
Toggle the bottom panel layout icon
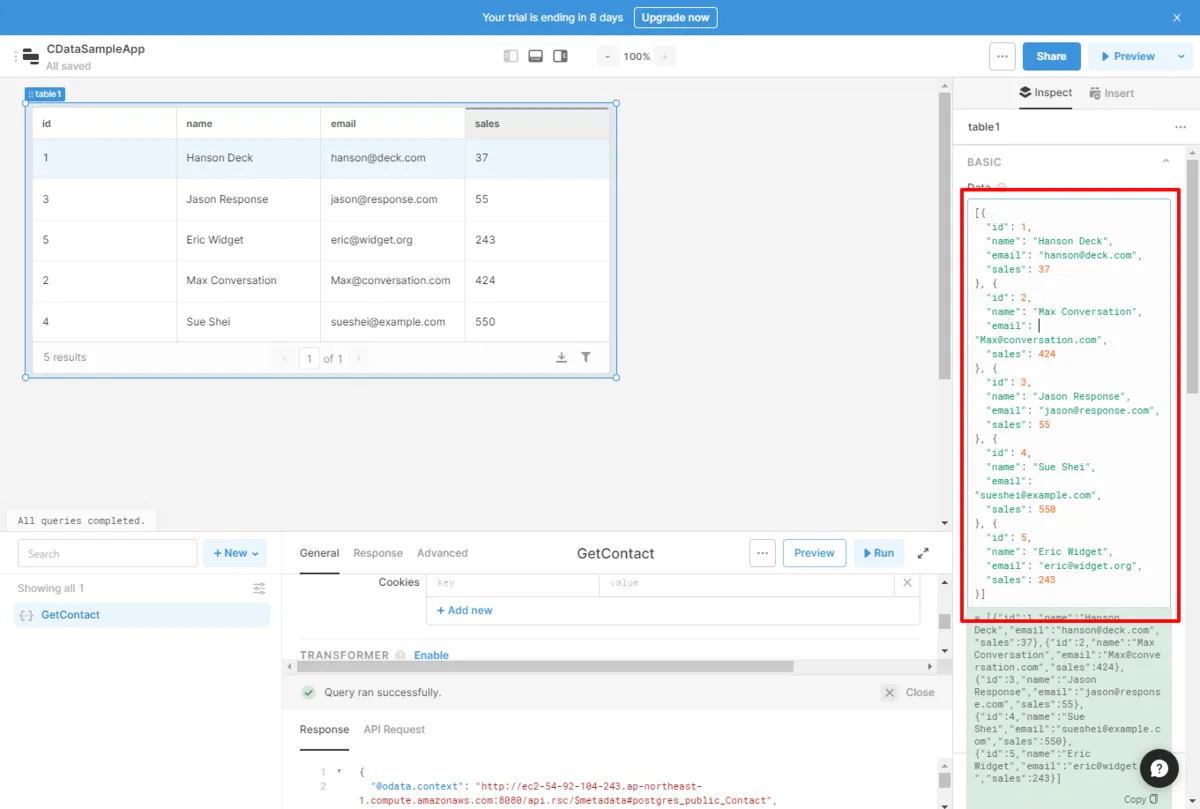click(536, 56)
